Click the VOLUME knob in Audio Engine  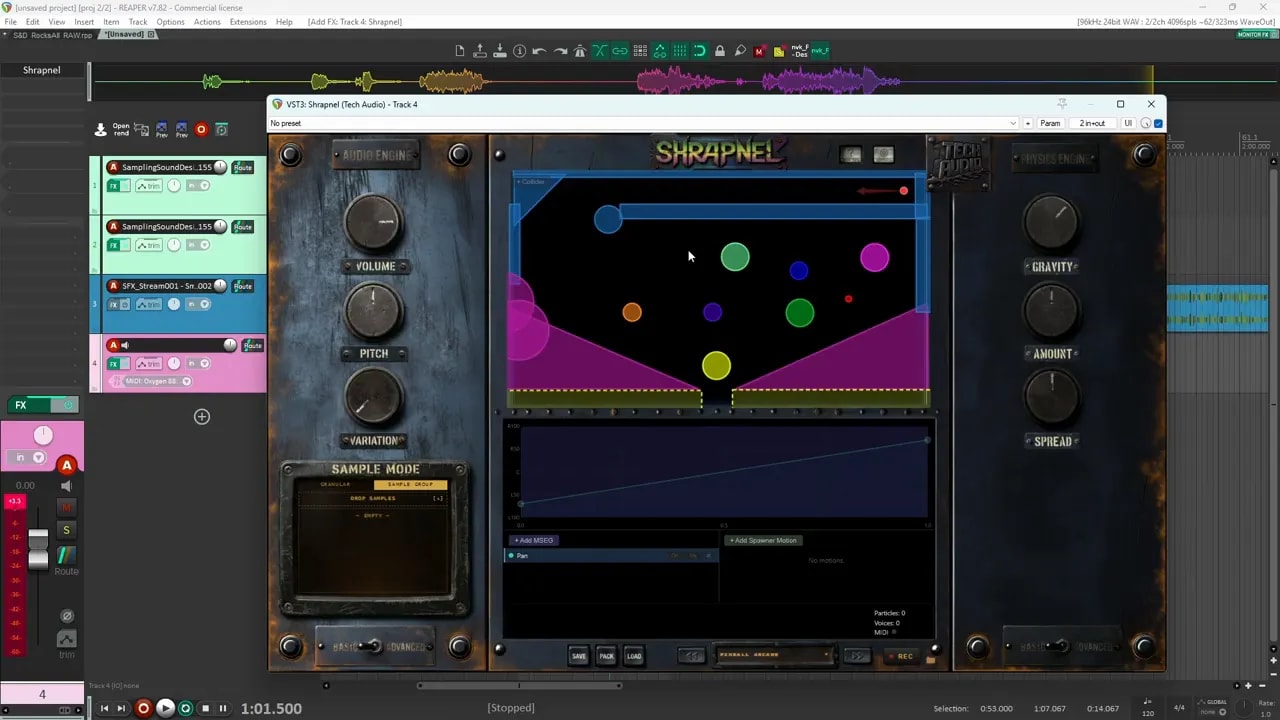pyautogui.click(x=373, y=223)
